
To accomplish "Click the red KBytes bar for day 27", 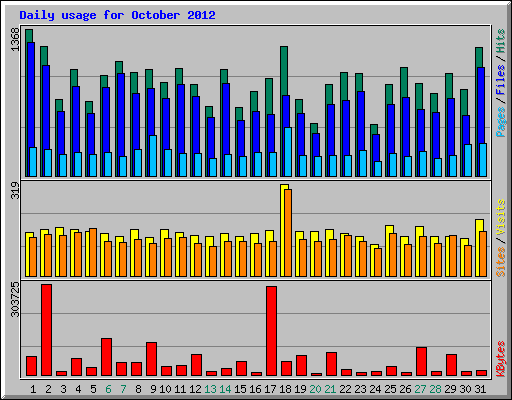I will pyautogui.click(x=421, y=362).
